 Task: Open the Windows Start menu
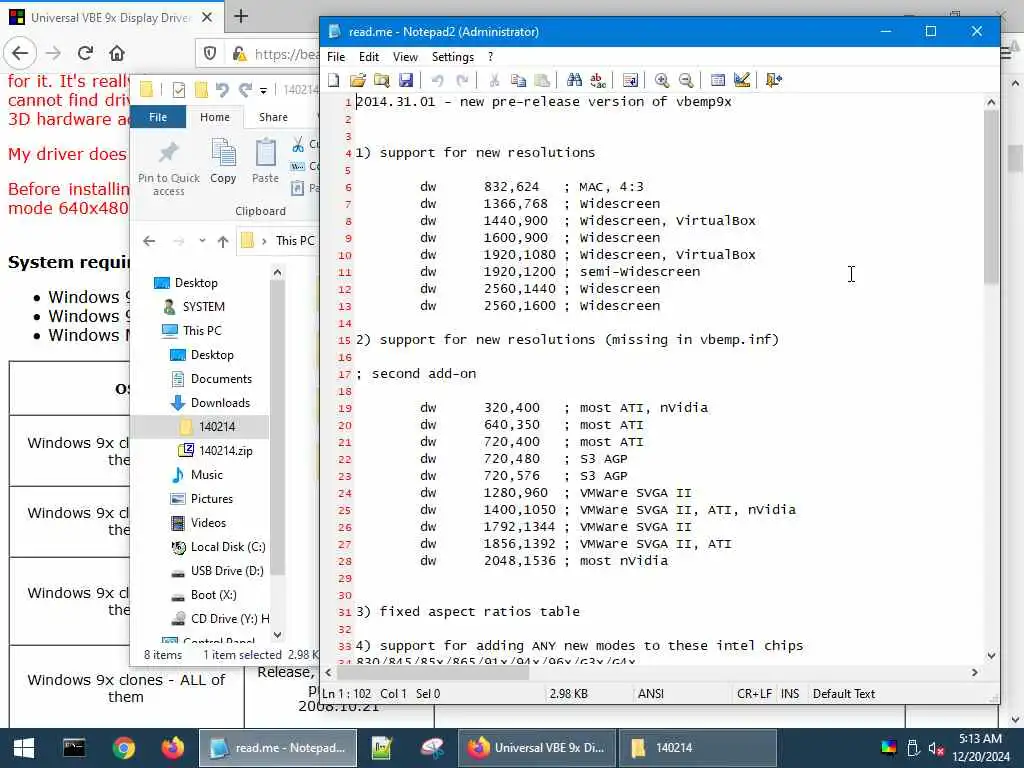click(24, 748)
